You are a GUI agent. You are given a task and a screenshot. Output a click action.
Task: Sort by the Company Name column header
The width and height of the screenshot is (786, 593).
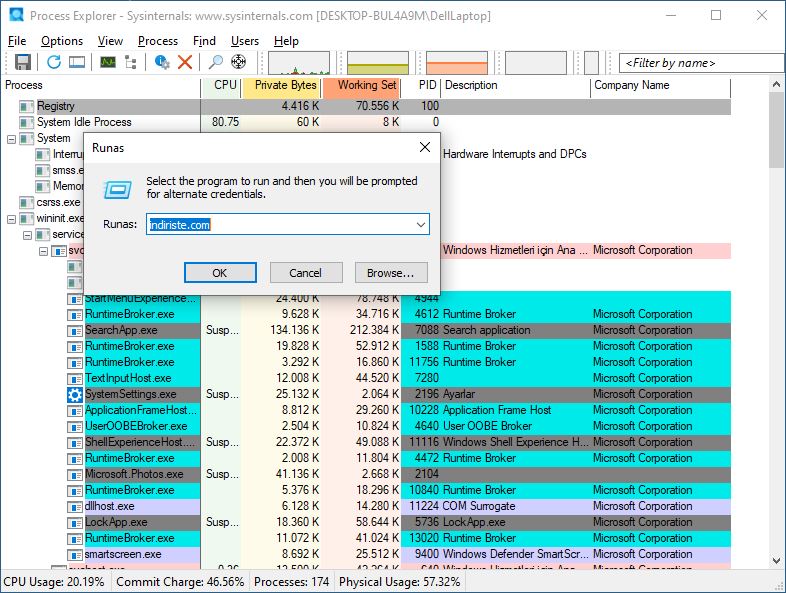click(661, 85)
